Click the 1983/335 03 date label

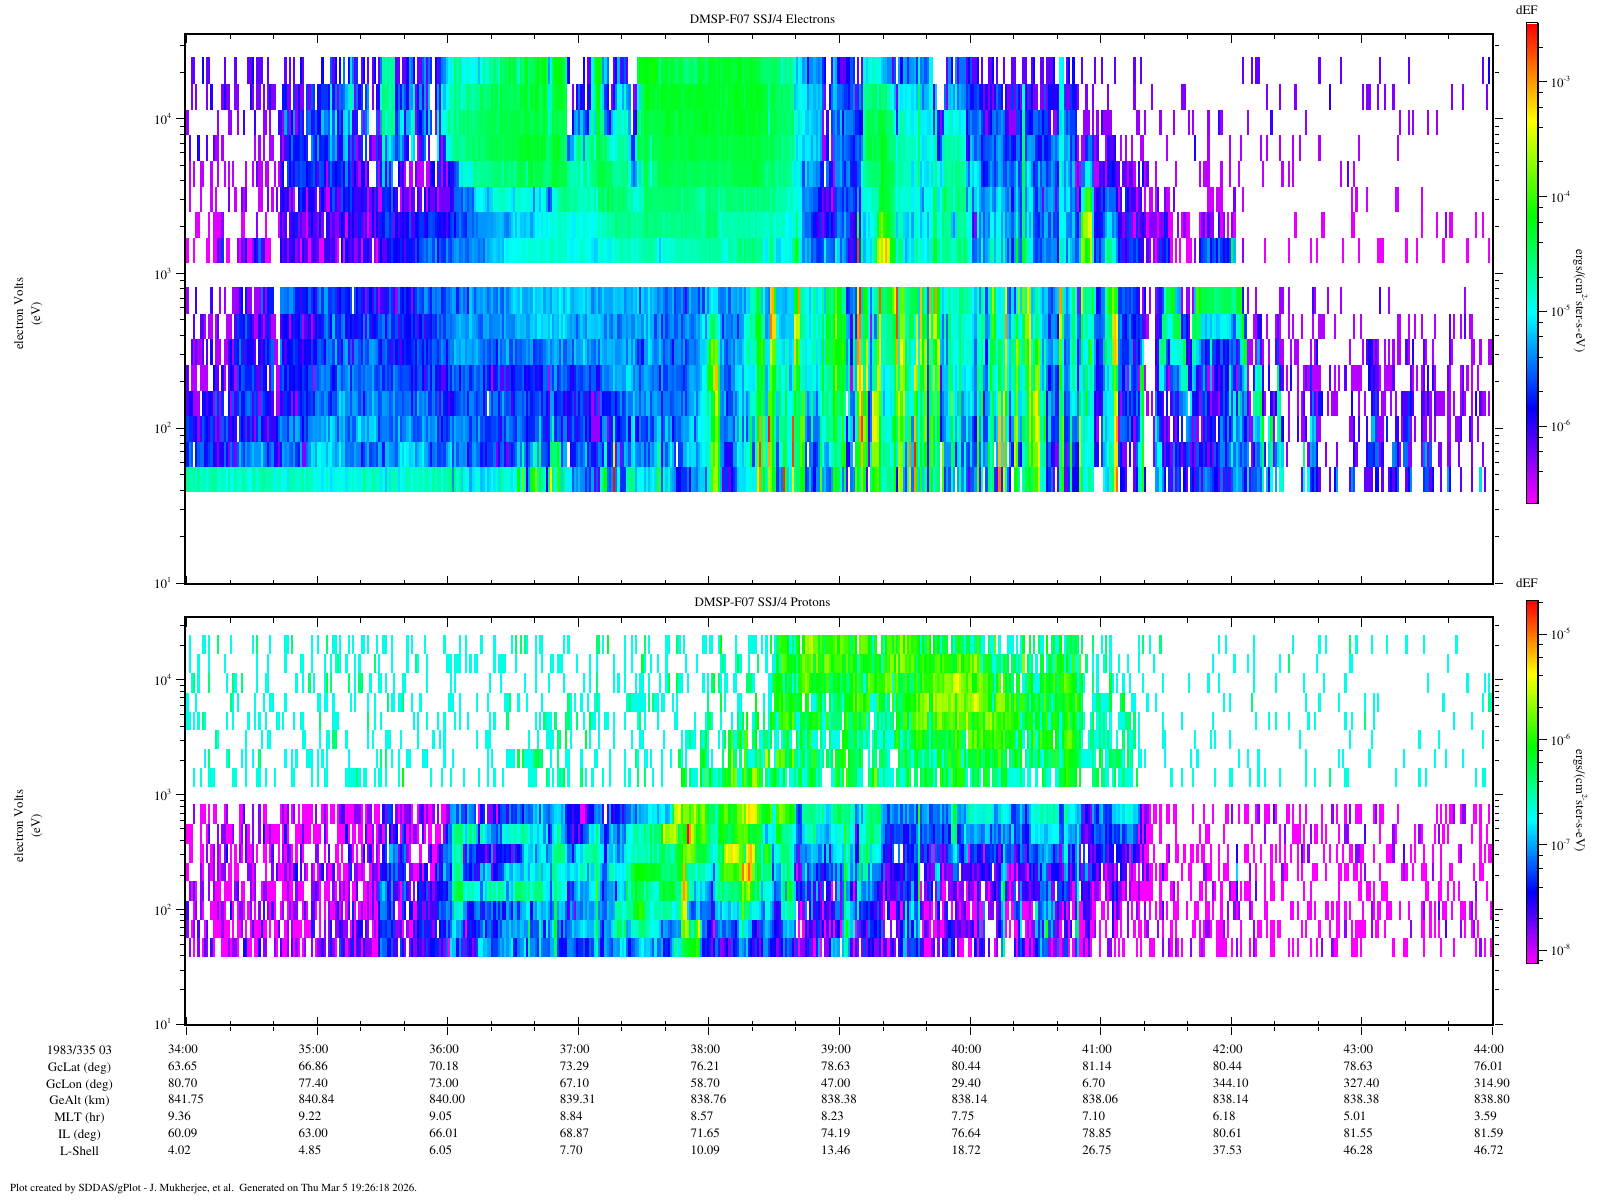tap(79, 1049)
